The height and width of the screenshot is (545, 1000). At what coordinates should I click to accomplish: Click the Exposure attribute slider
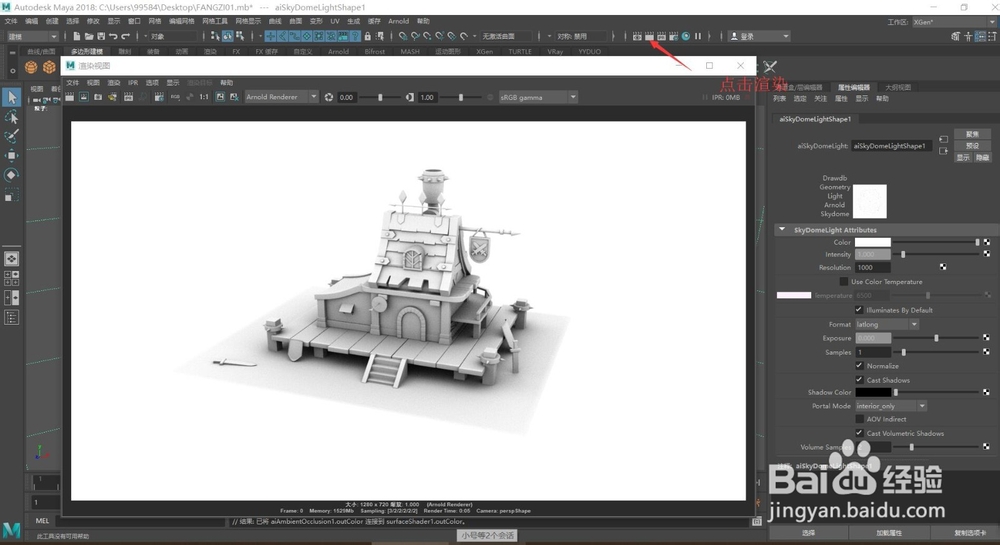(x=936, y=338)
